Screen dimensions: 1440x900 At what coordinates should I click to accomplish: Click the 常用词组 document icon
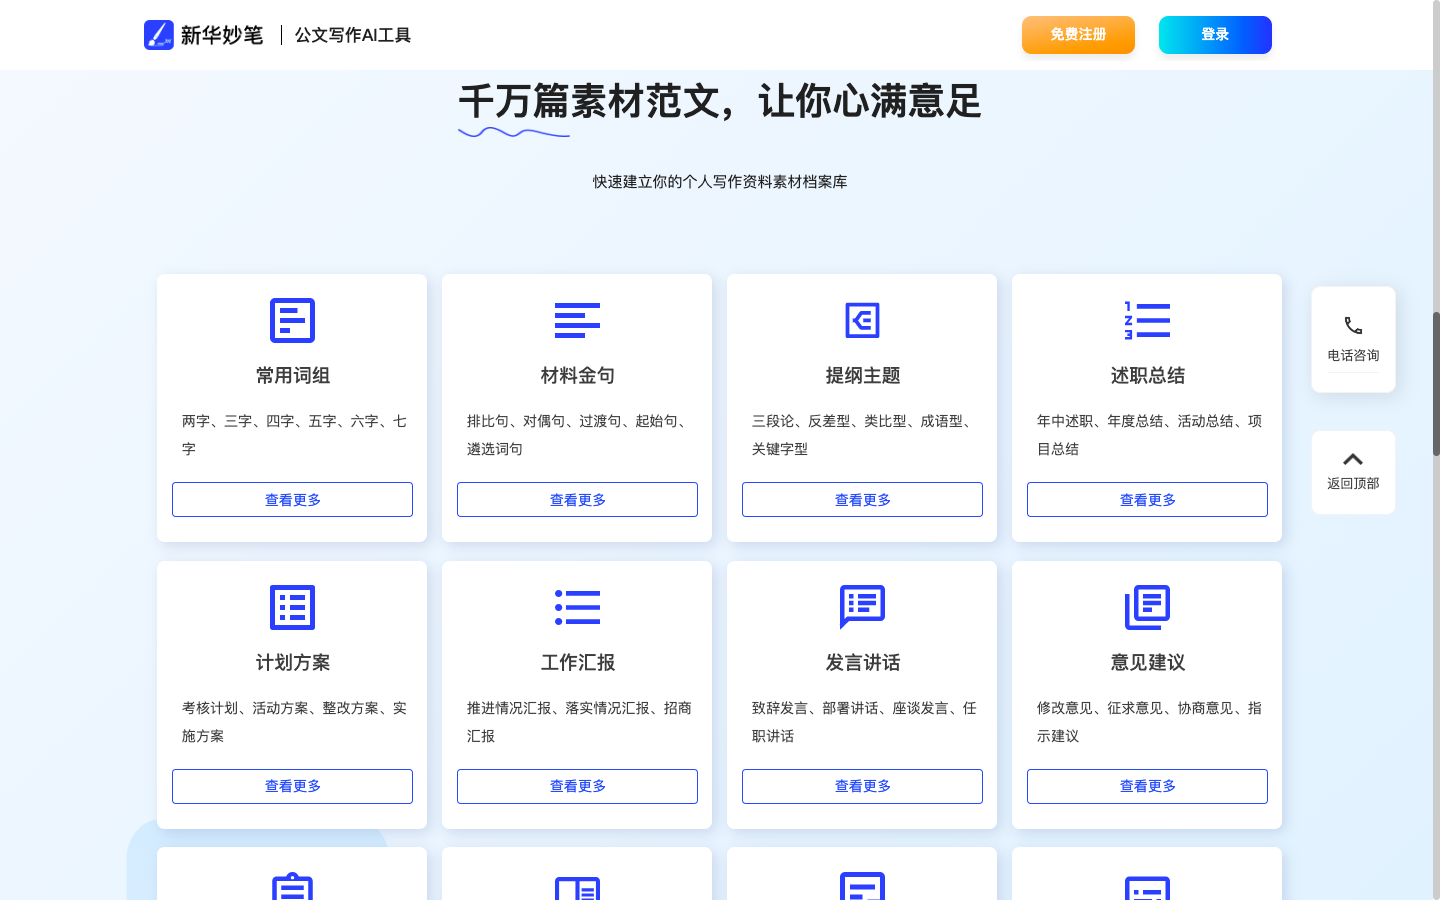pos(292,321)
